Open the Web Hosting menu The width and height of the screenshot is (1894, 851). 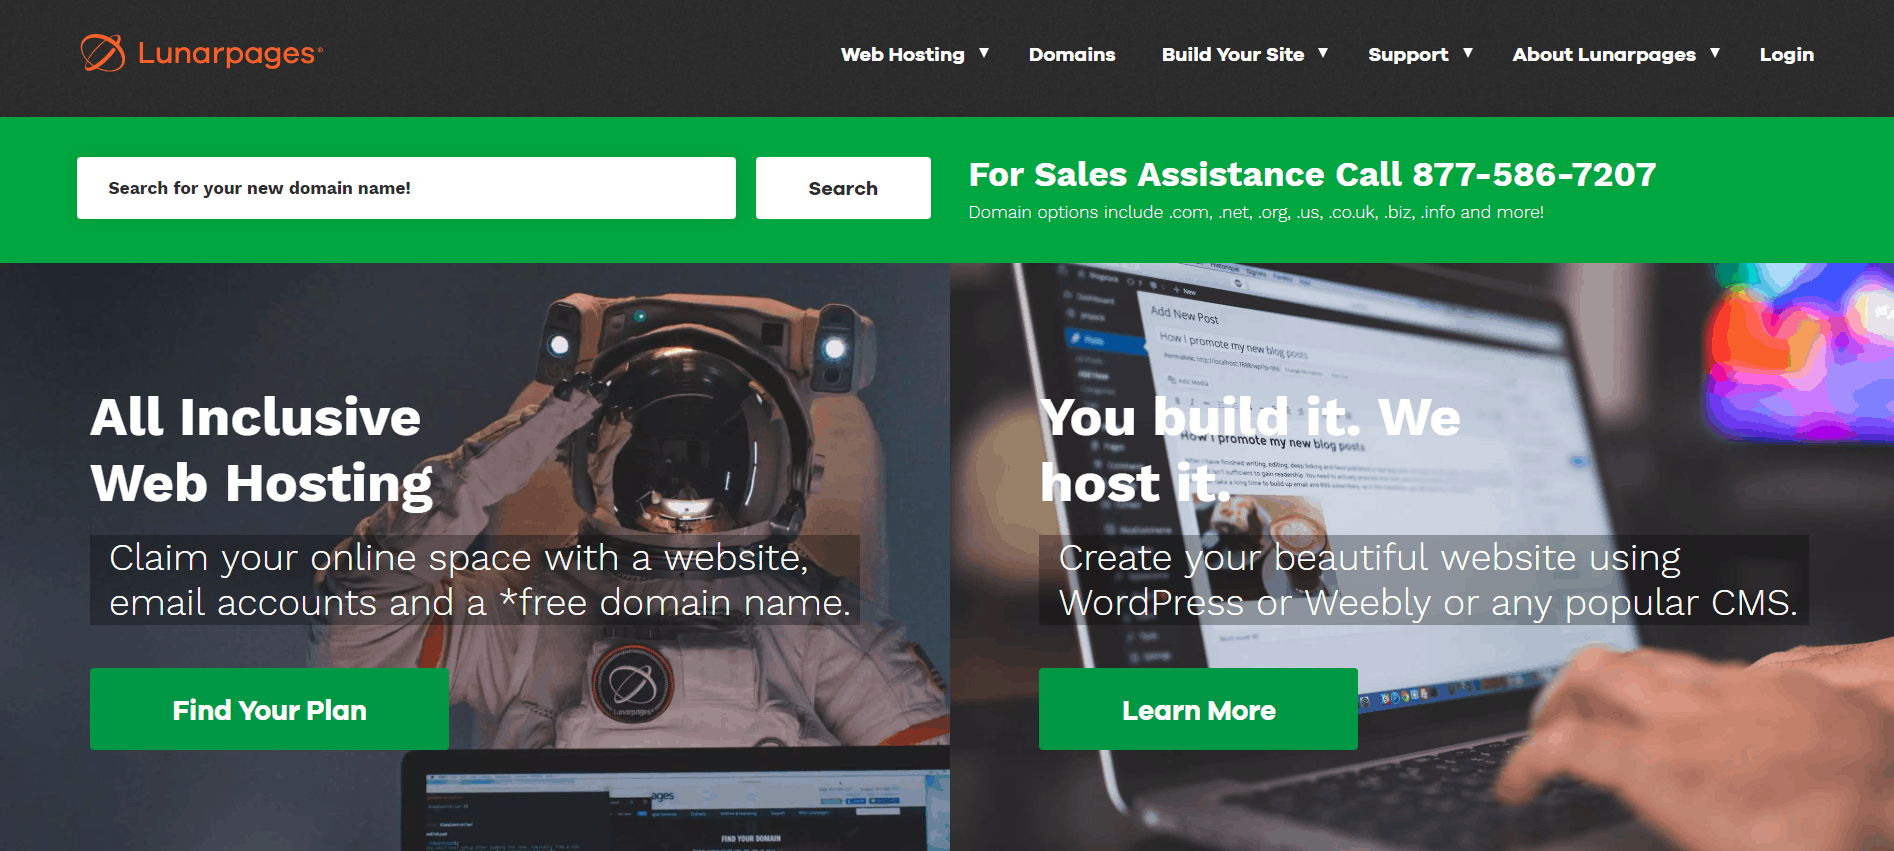(x=902, y=54)
